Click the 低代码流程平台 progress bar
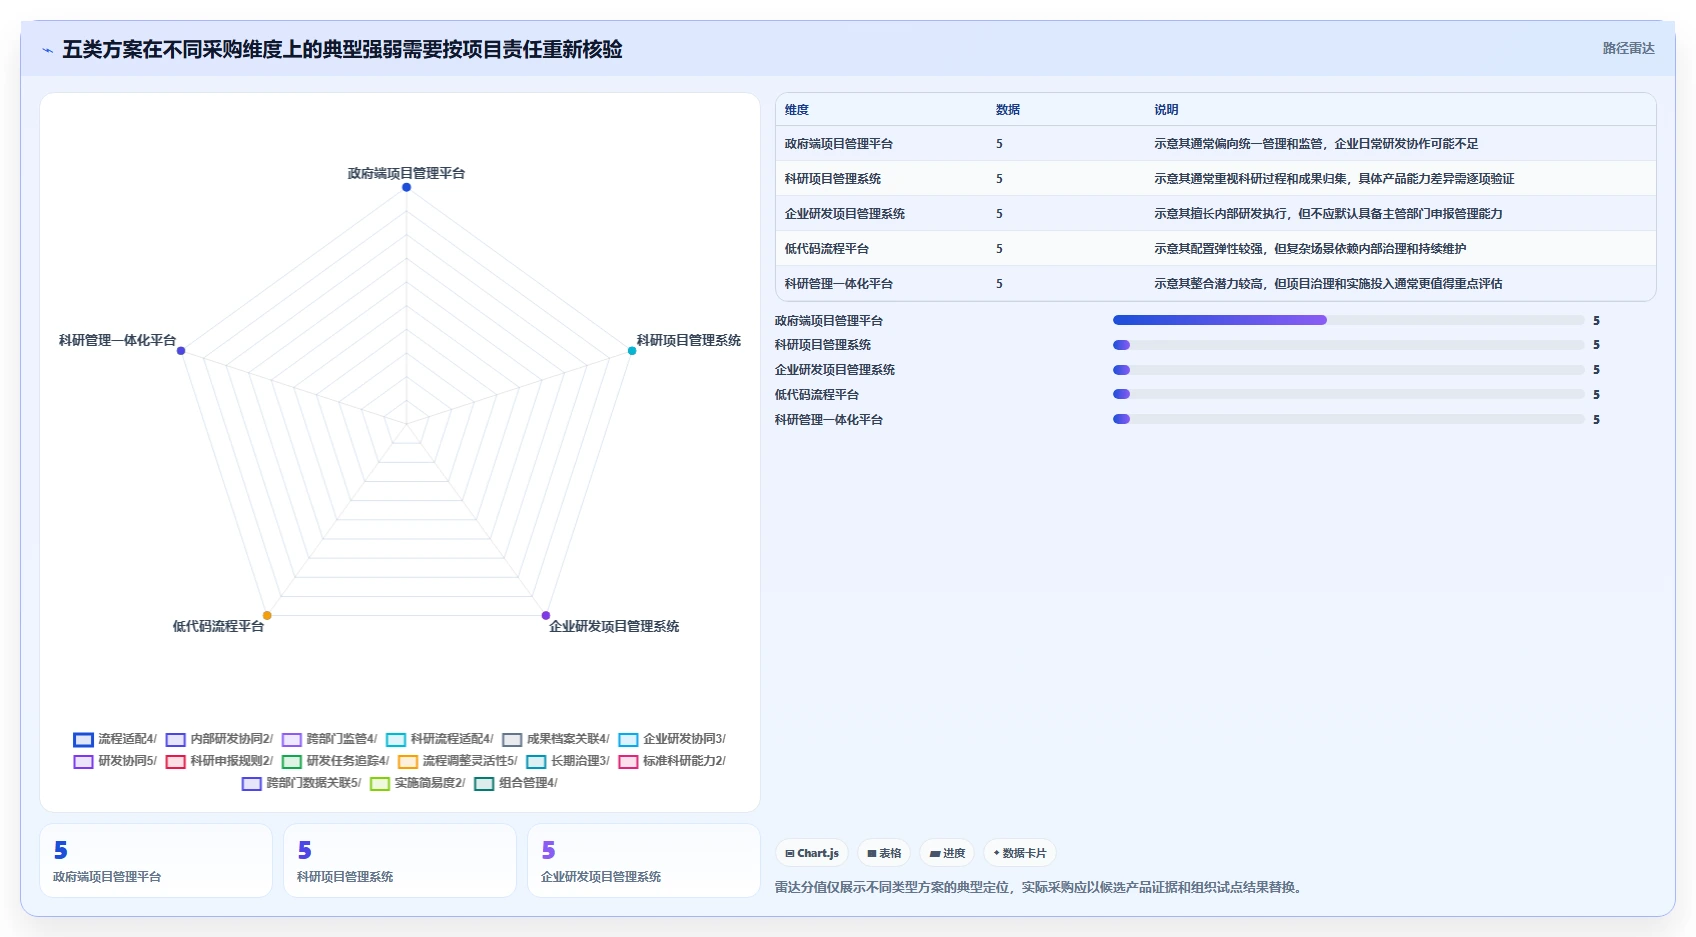1696x937 pixels. coord(1348,394)
